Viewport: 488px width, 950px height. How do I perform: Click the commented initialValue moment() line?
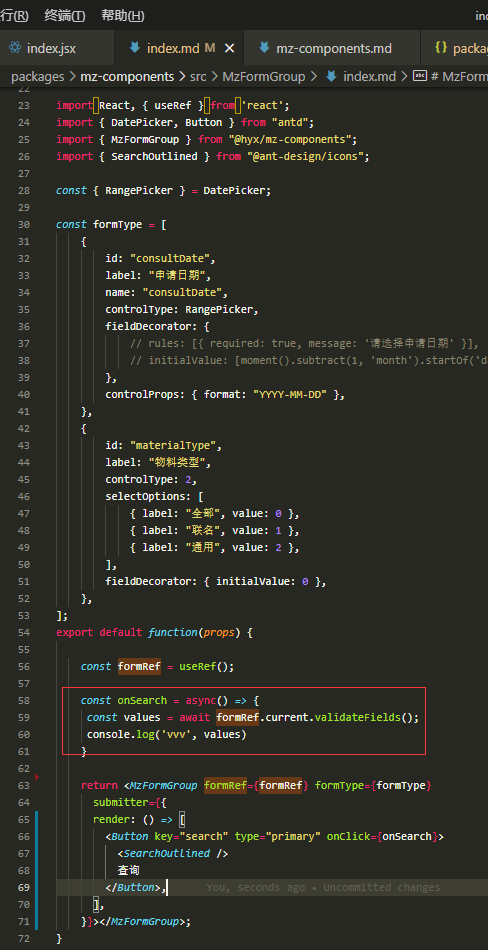coord(309,361)
